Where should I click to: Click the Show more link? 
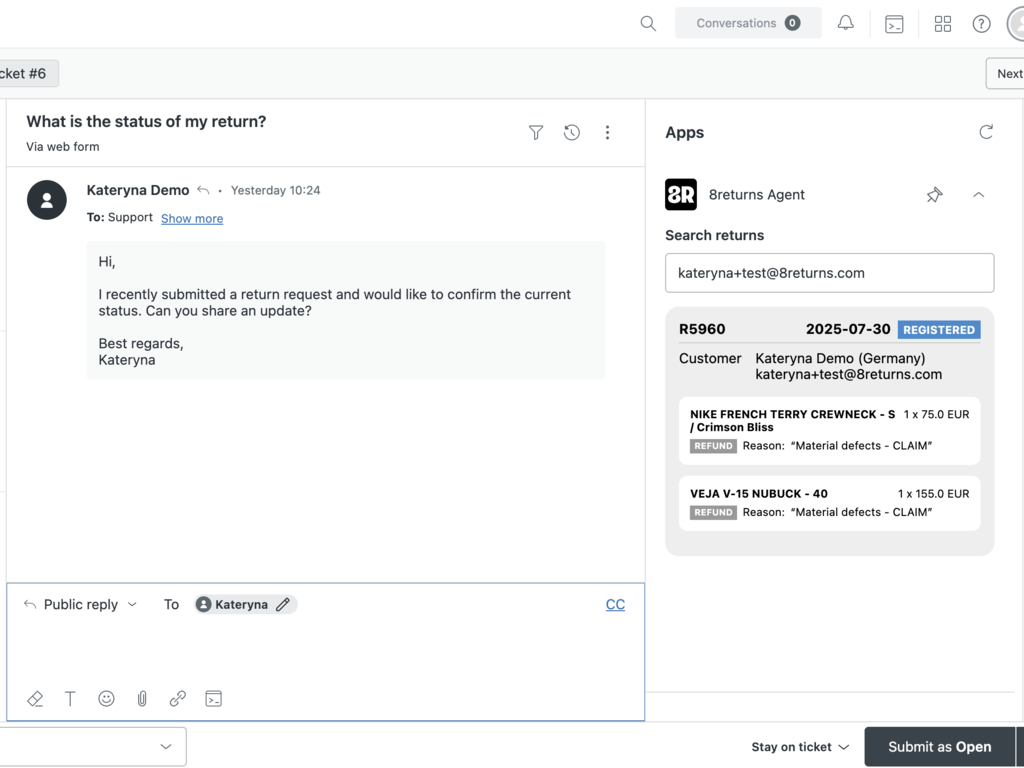[x=192, y=218]
